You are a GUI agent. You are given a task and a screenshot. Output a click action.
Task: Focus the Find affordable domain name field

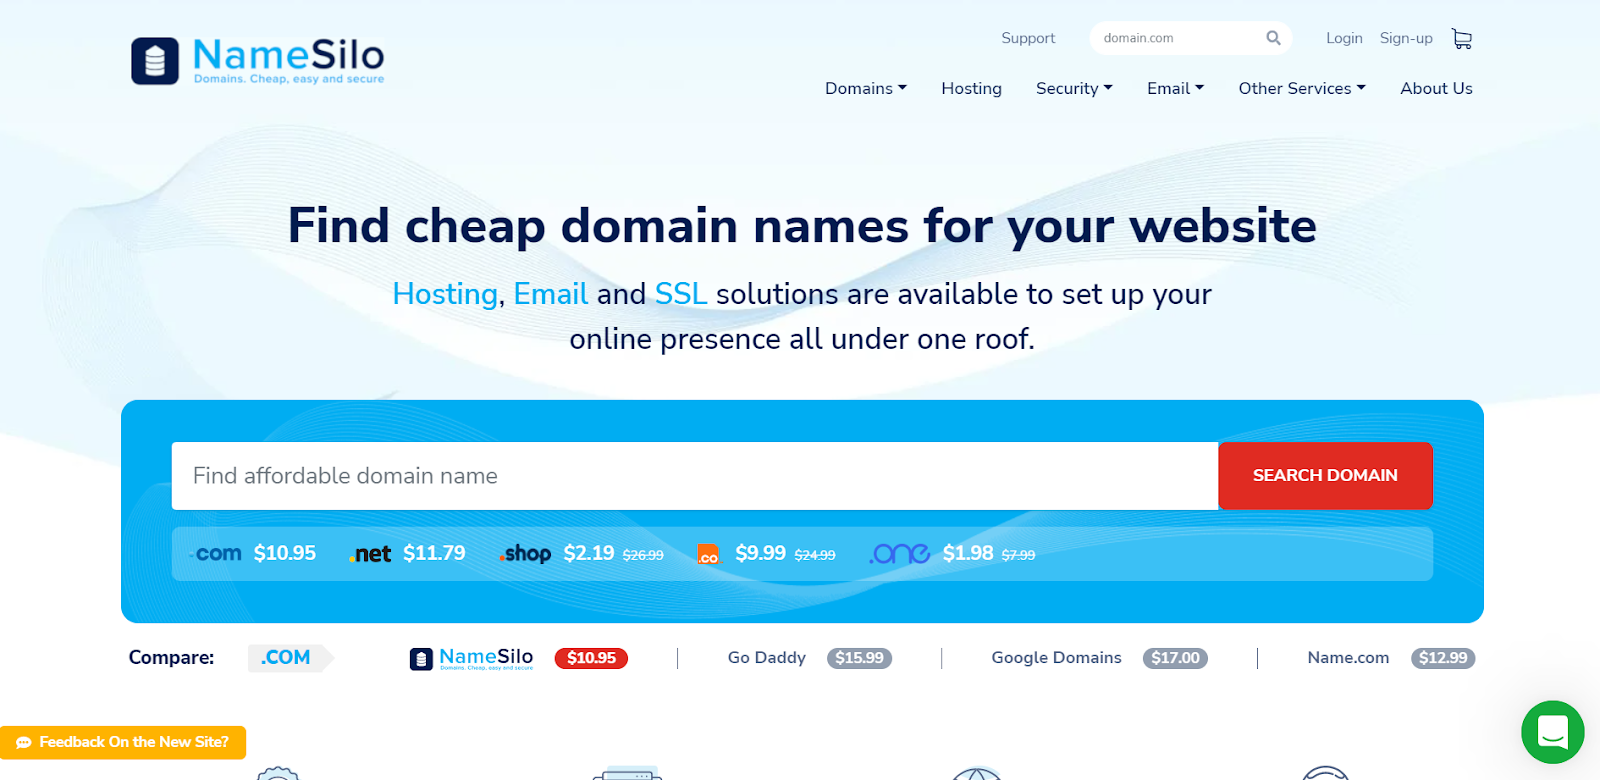click(695, 476)
